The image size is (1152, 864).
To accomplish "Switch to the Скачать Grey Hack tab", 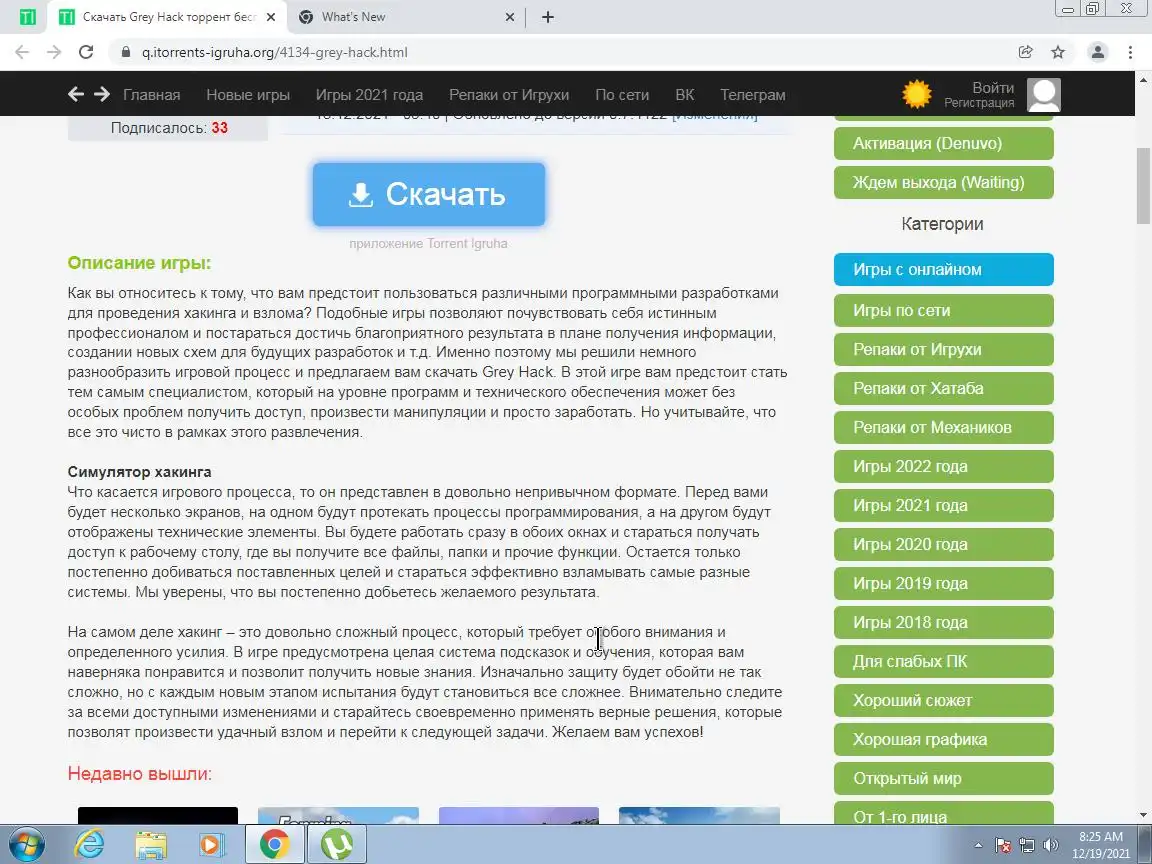I will pos(168,17).
